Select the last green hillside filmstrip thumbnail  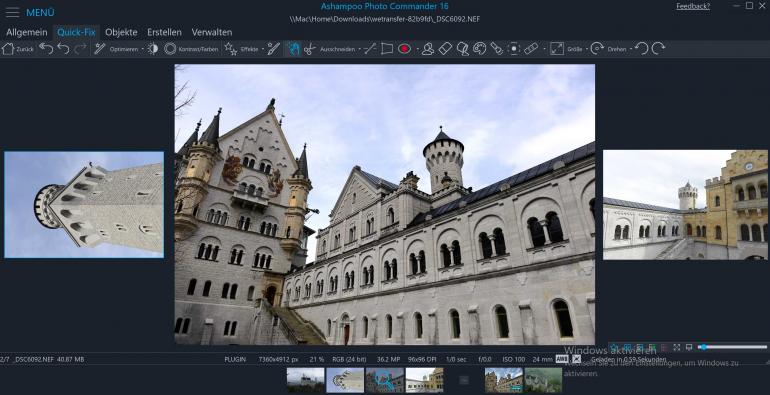[543, 380]
